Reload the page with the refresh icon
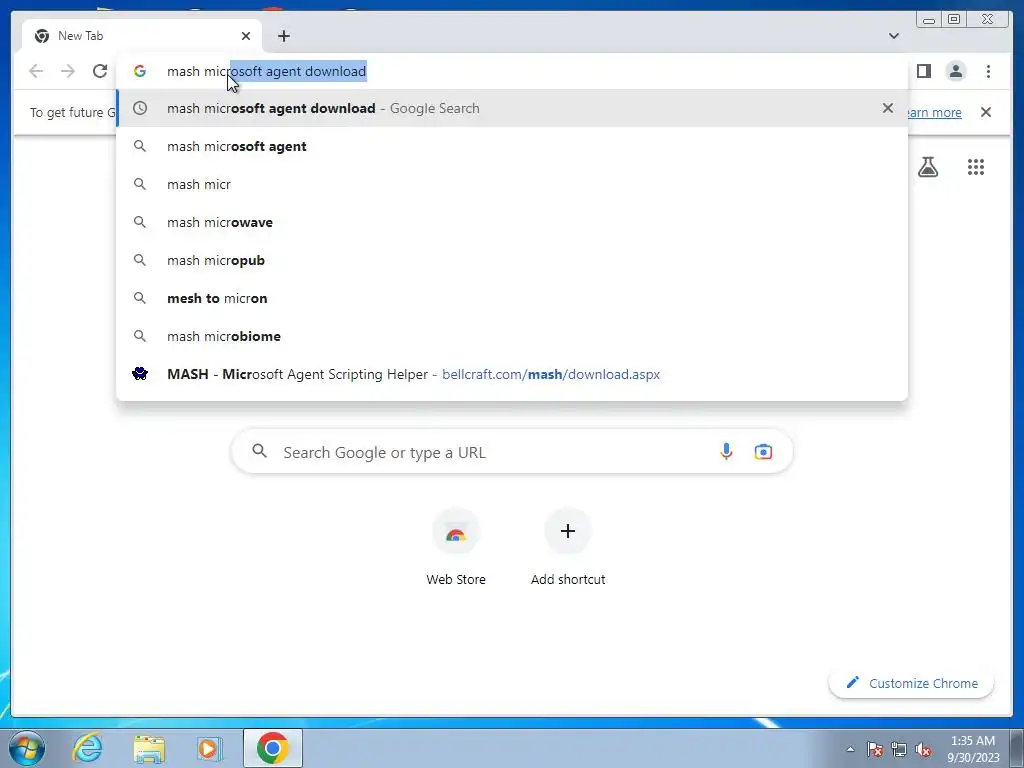 [x=100, y=71]
